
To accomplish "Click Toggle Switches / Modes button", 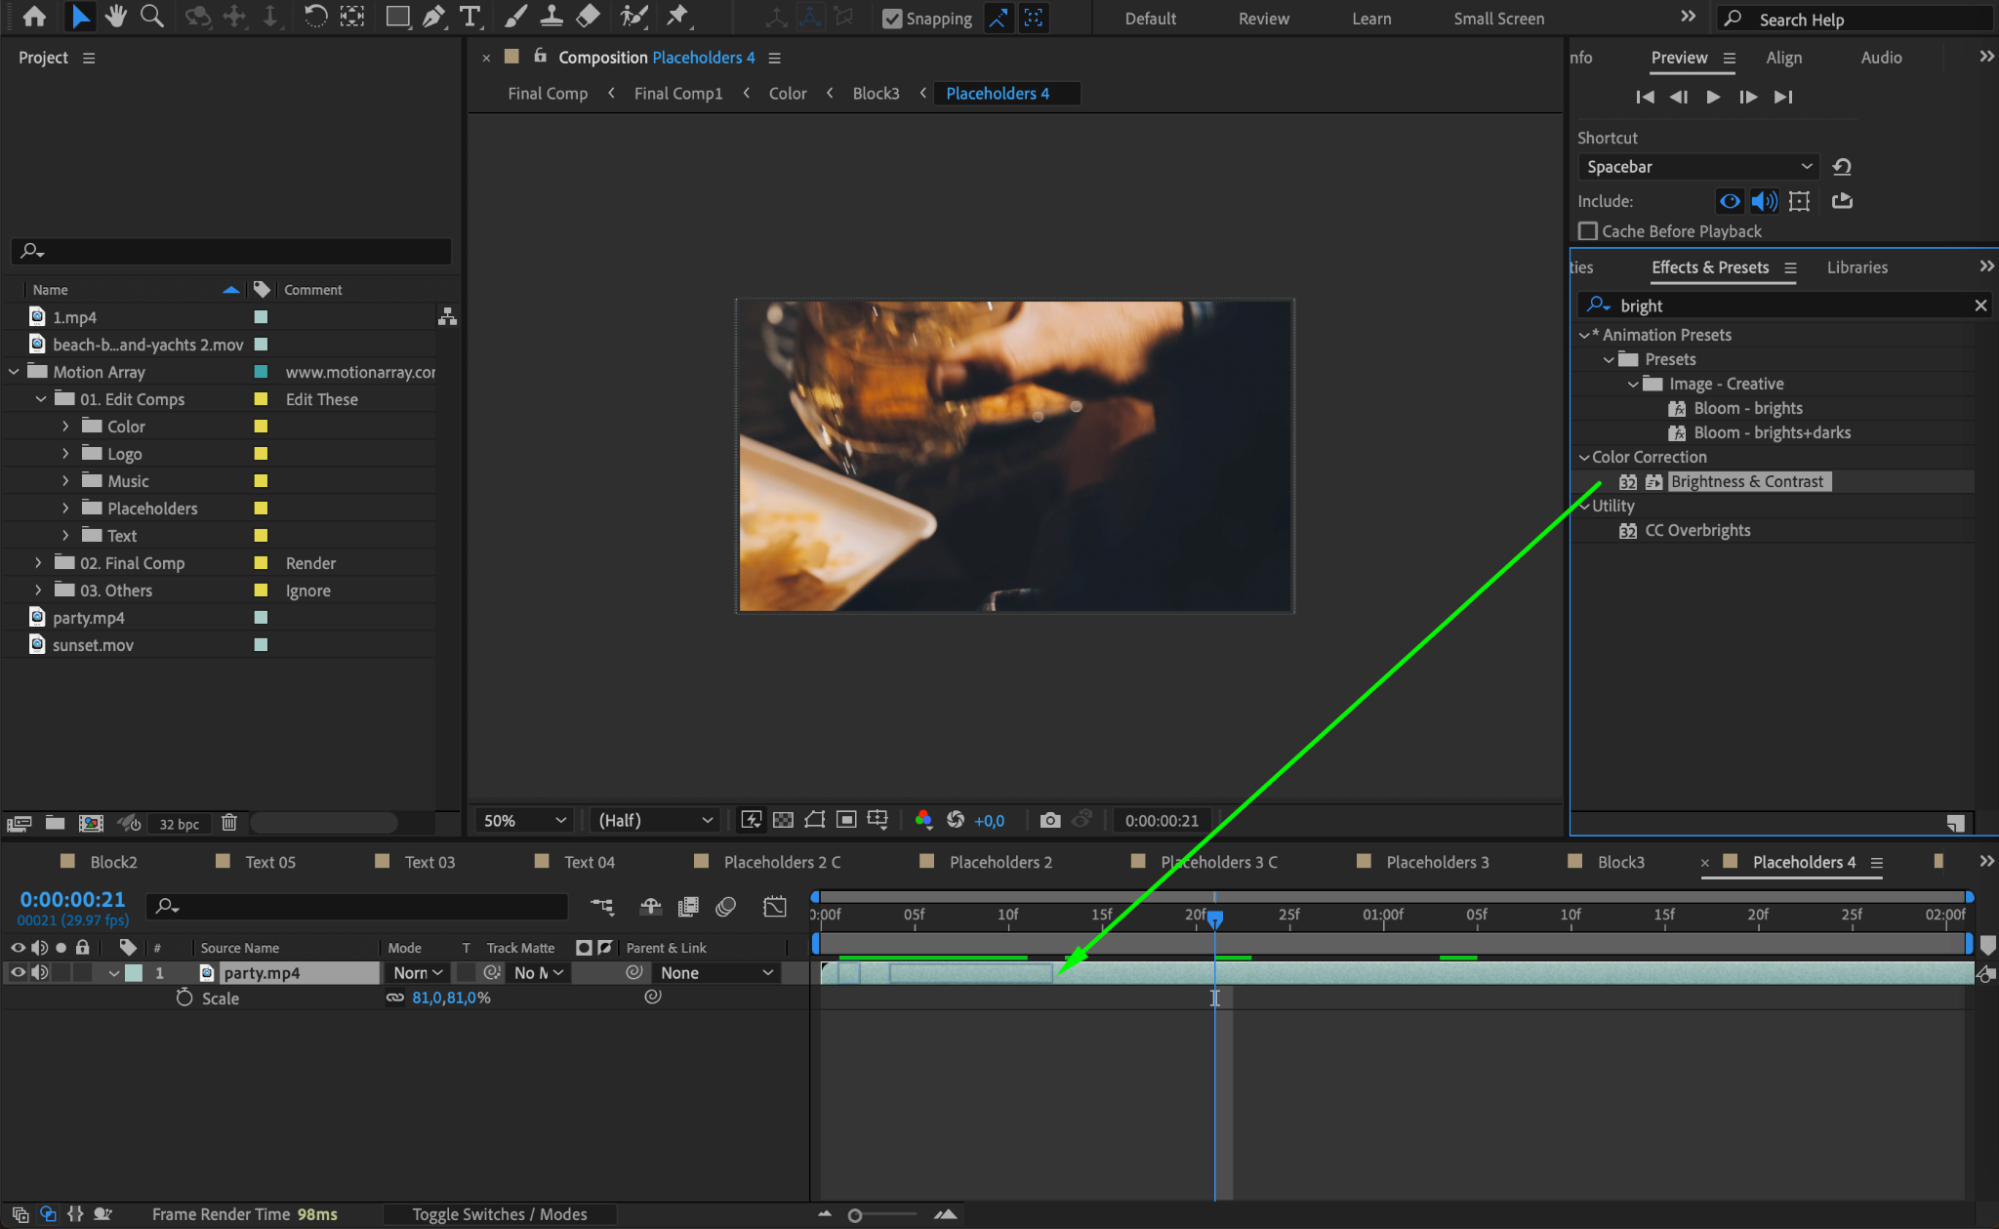I will [499, 1214].
